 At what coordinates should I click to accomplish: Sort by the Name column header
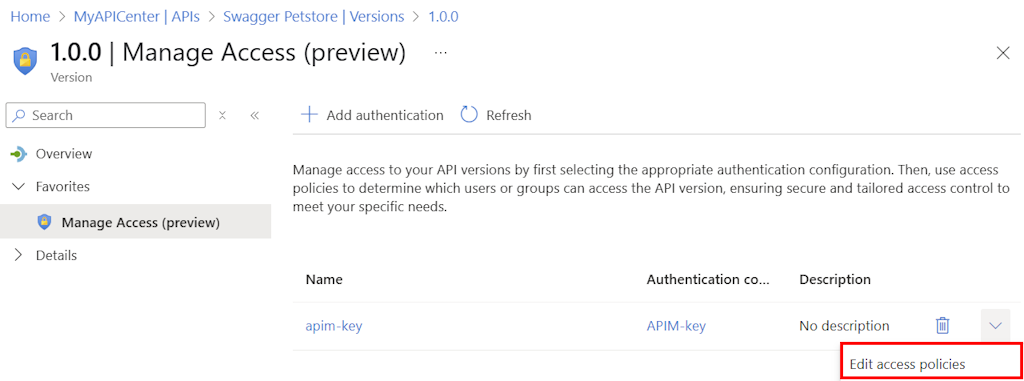pyautogui.click(x=324, y=279)
